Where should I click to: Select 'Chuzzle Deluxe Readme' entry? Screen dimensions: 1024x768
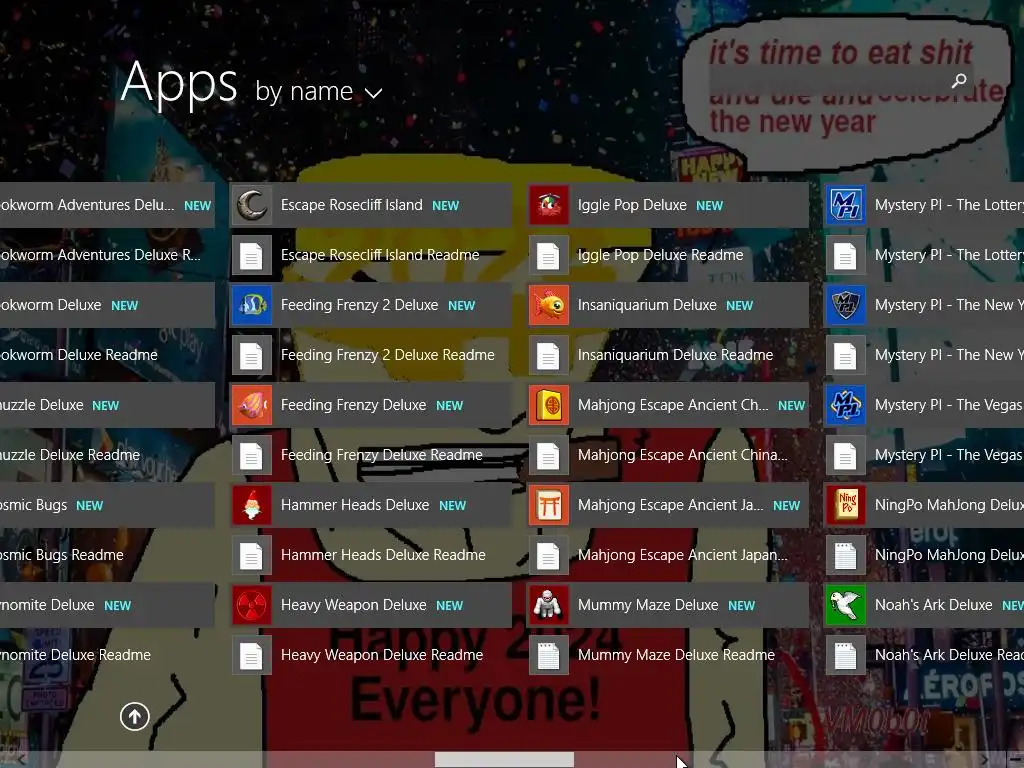click(107, 455)
